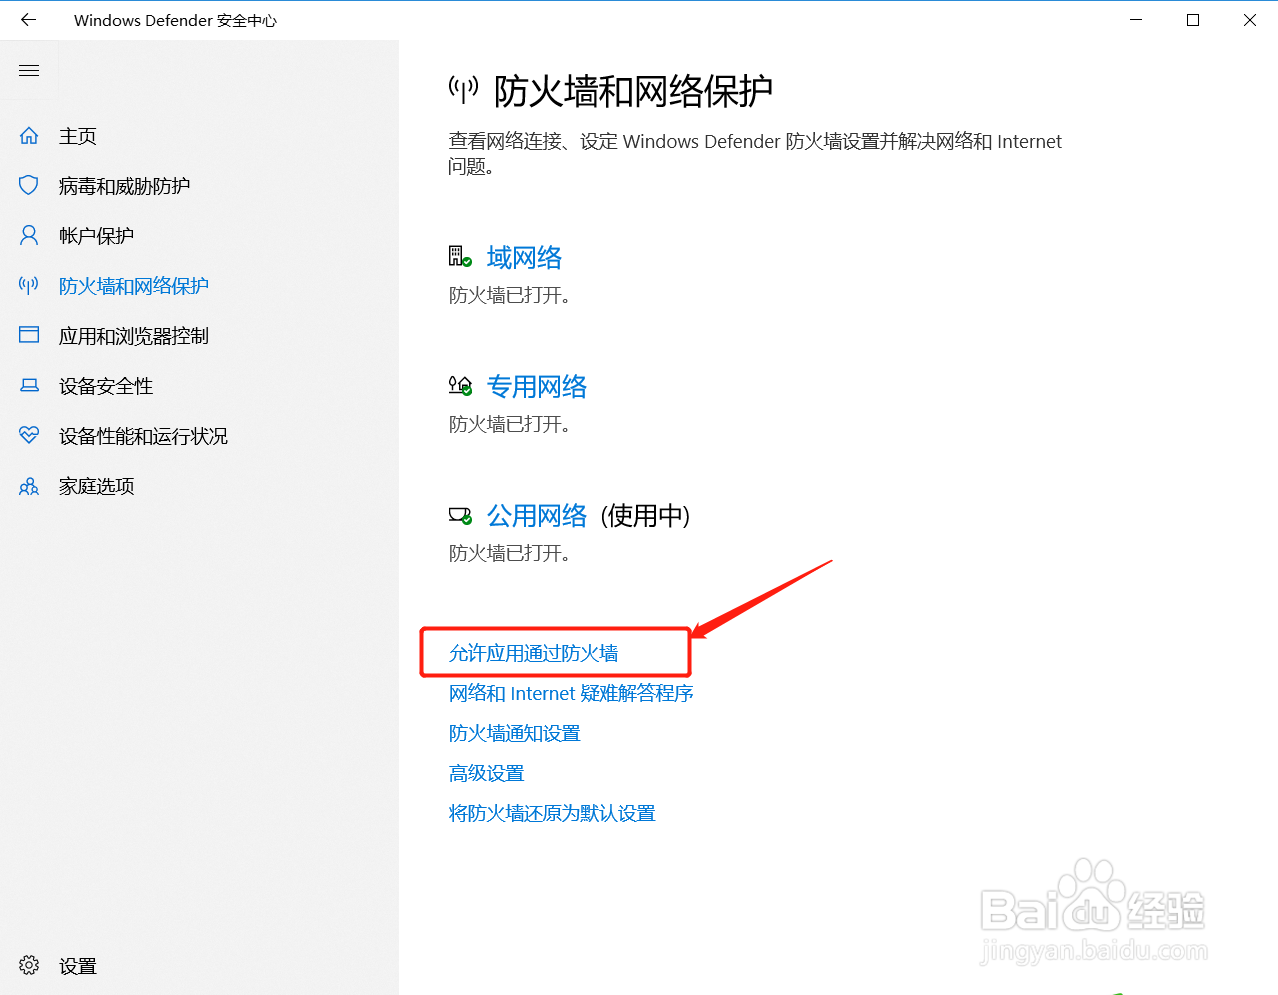Open the 专用网络 firewall settings
1278x995 pixels.
coord(537,387)
